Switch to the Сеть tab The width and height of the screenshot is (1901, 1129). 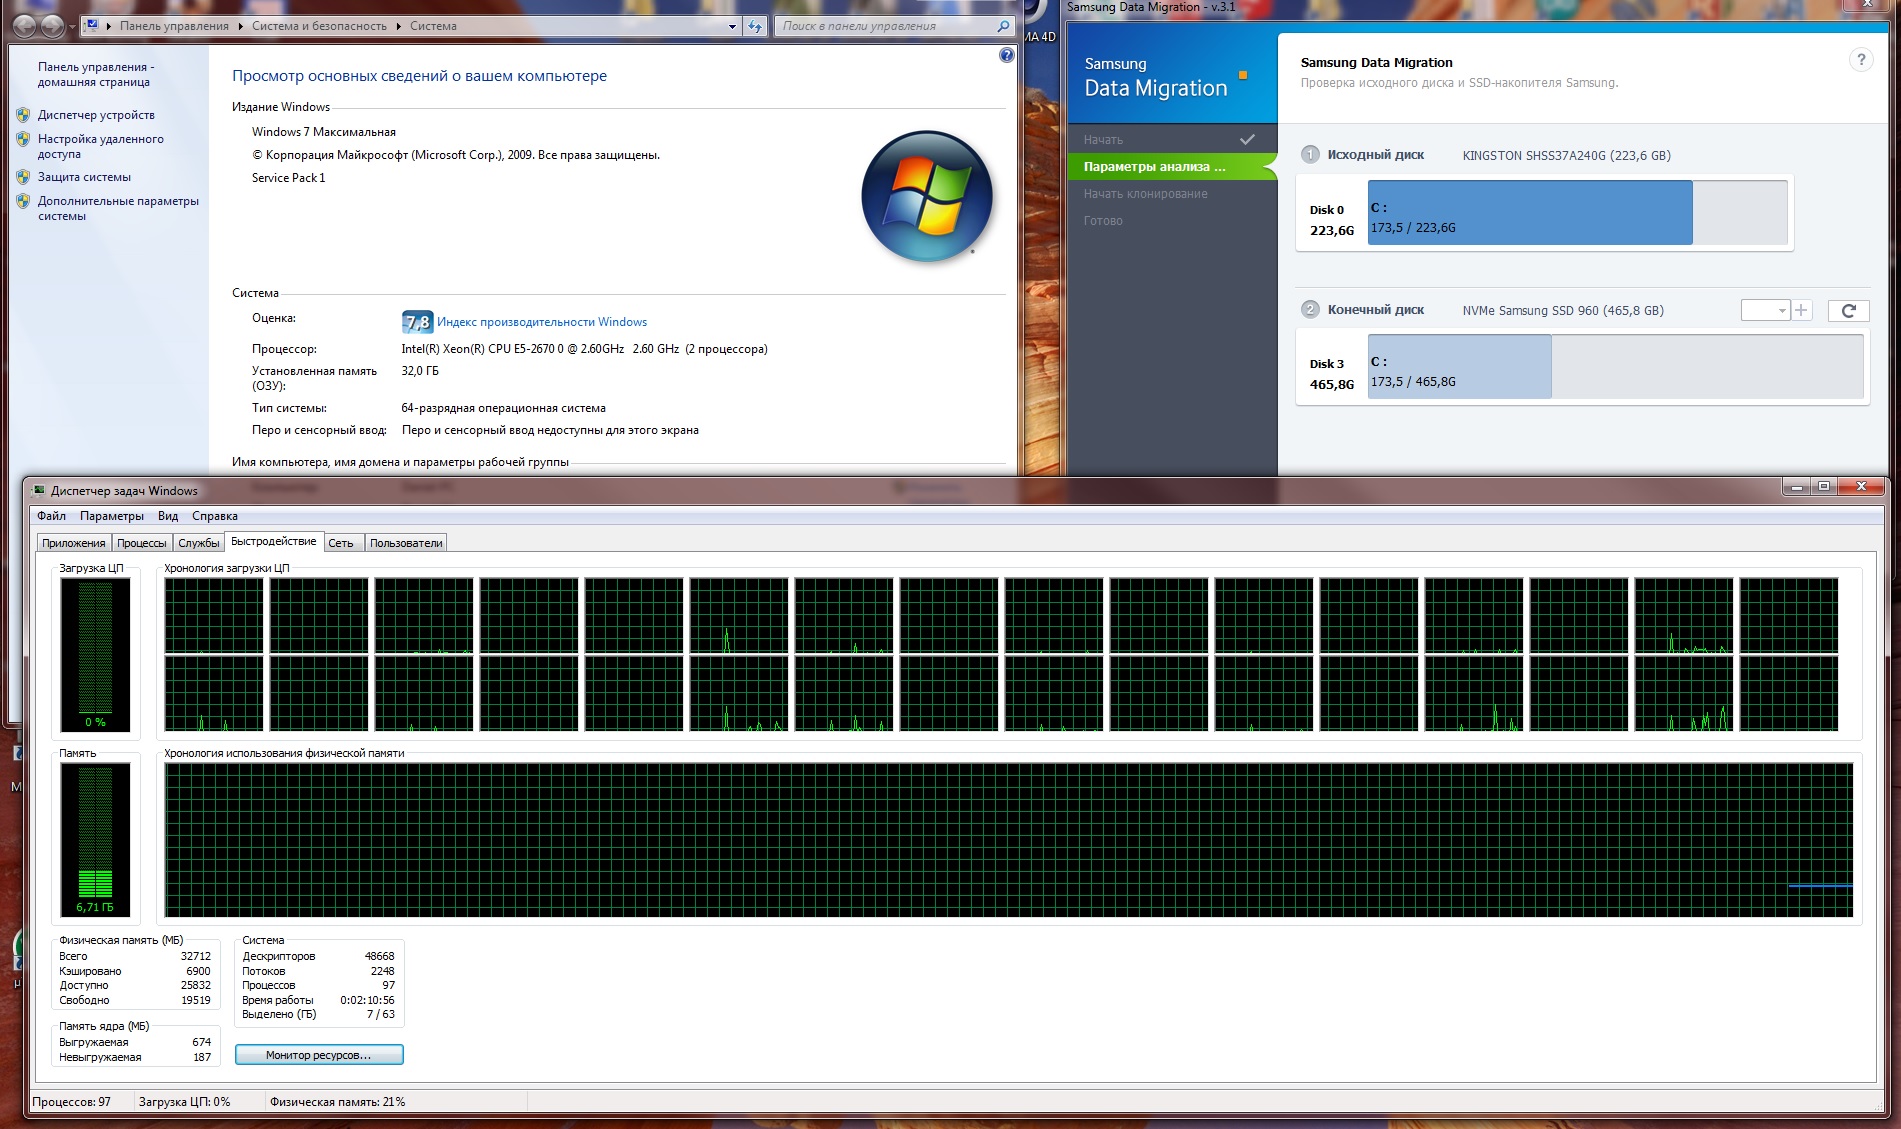tap(341, 543)
